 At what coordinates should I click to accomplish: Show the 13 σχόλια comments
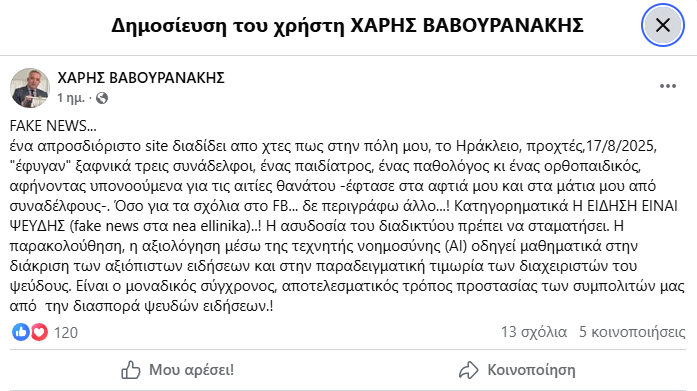[x=534, y=332]
